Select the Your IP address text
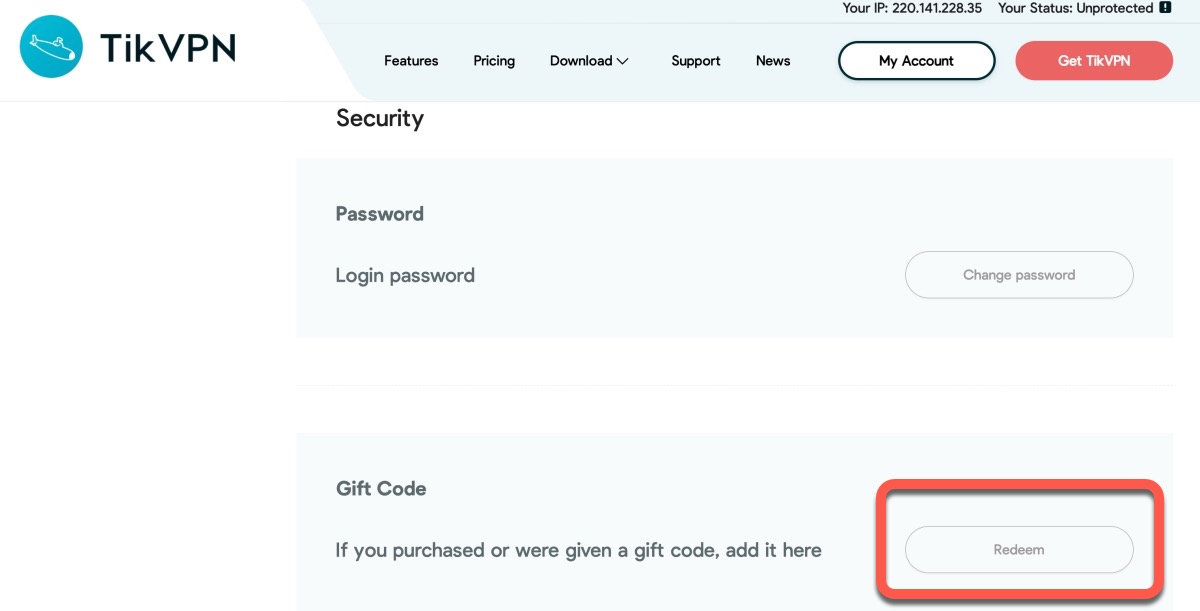 tap(912, 8)
